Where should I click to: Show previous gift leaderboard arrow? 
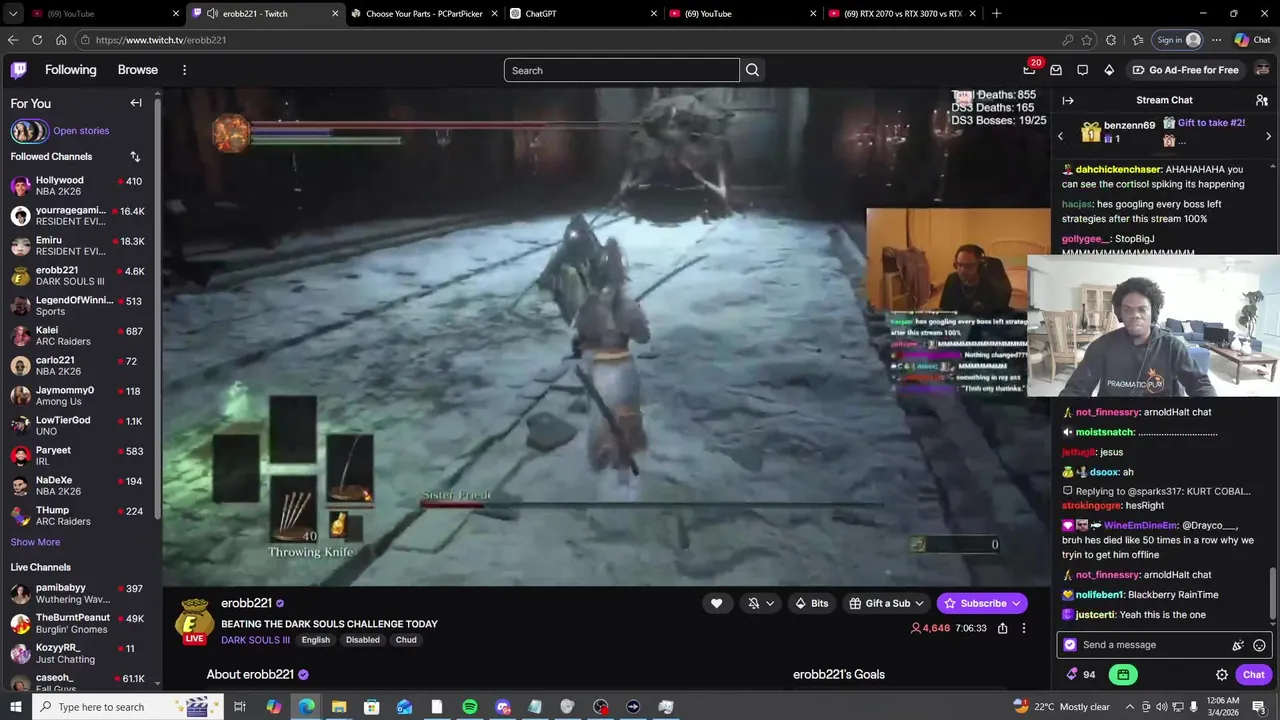pos(1061,136)
